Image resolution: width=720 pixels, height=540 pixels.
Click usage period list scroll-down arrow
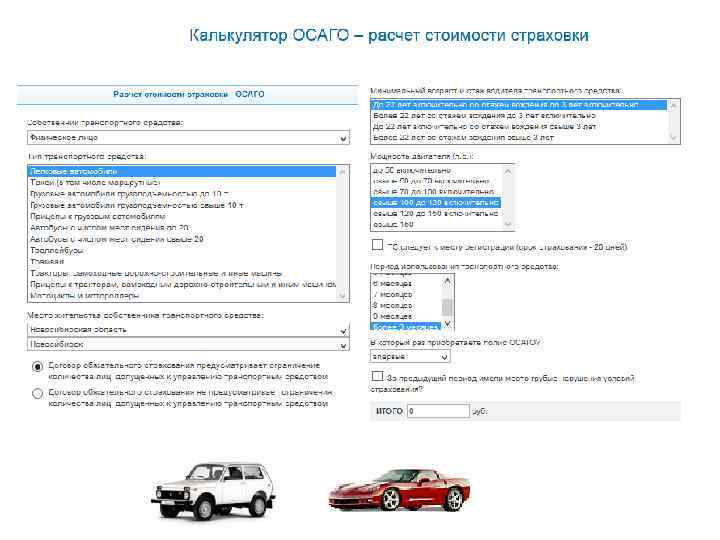point(448,324)
